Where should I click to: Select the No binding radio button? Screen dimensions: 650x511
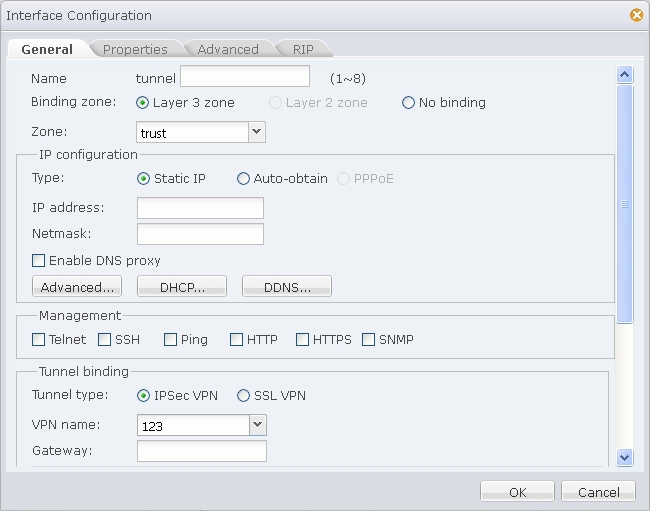point(408,103)
